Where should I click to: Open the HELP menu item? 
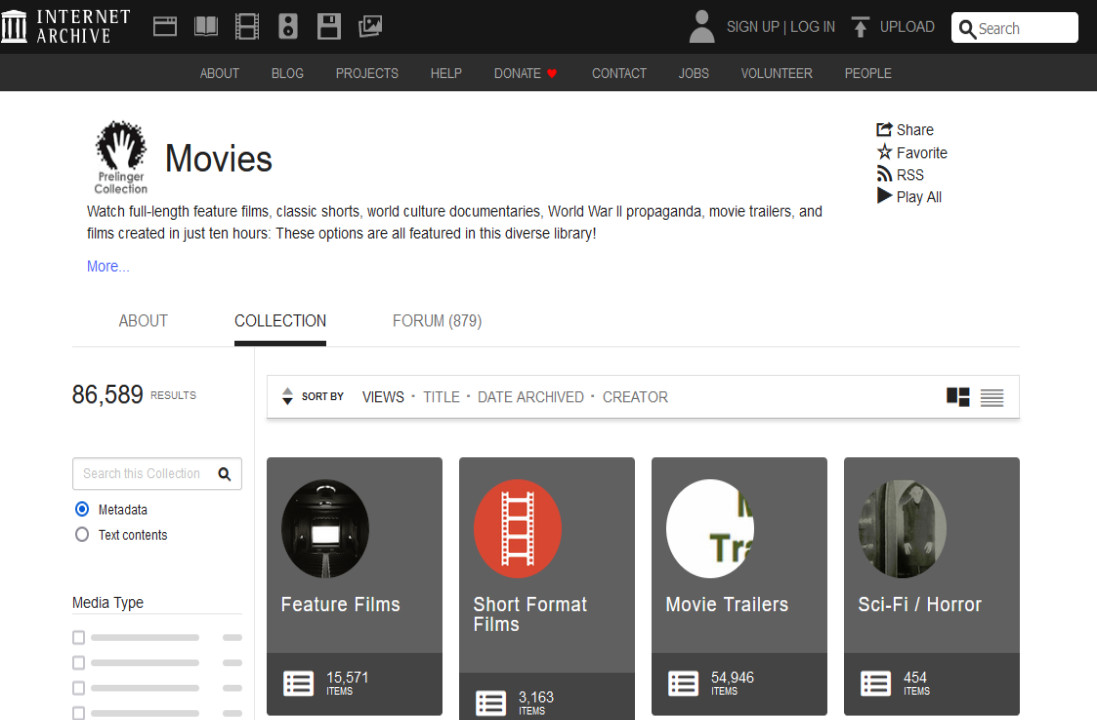(446, 73)
